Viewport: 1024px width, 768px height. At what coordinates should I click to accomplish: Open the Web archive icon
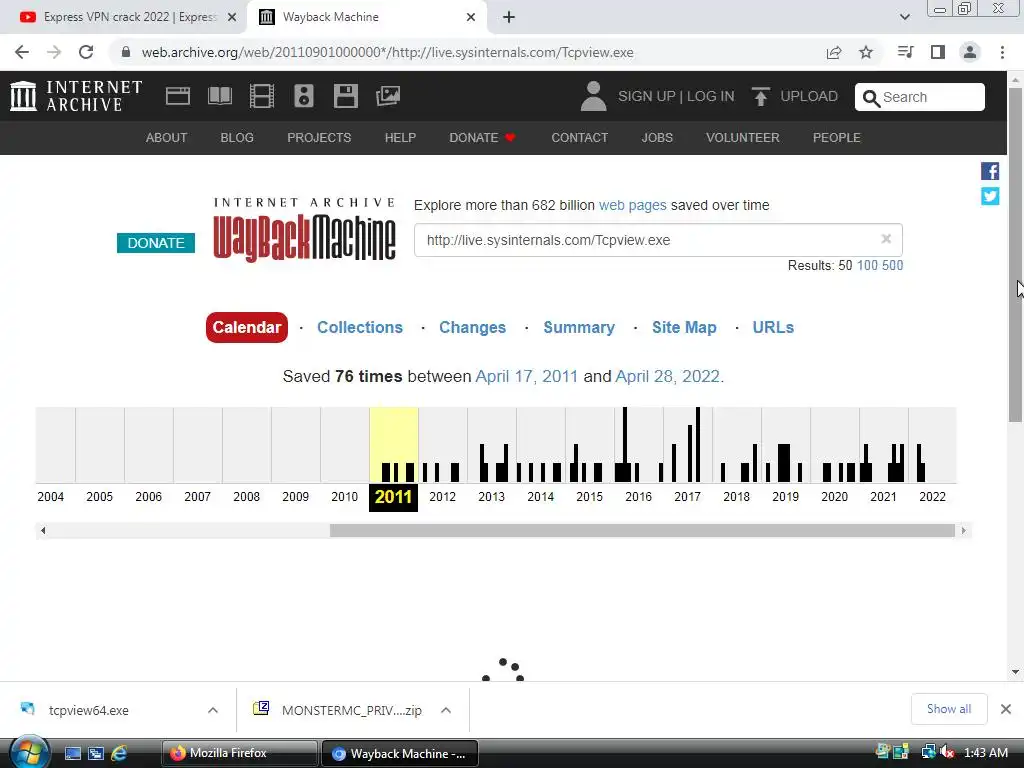pyautogui.click(x=178, y=96)
